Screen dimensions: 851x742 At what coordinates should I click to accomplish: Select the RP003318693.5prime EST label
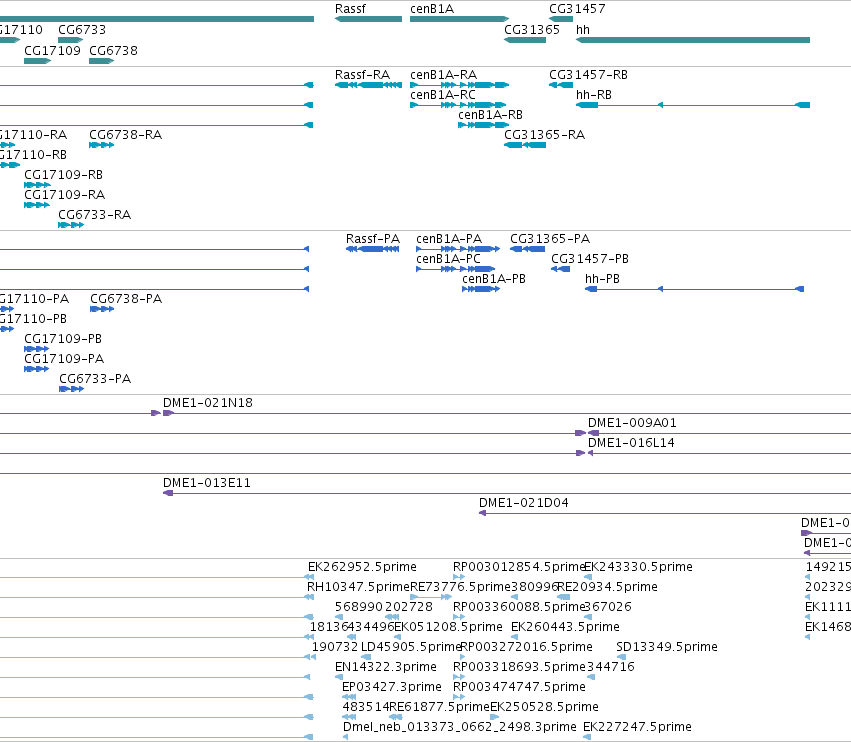pos(519,667)
